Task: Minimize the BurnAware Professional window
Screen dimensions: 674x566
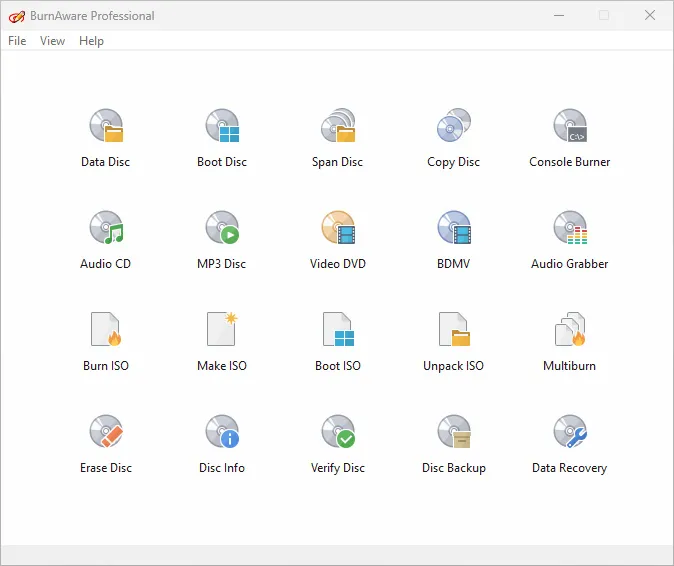Action: click(559, 15)
